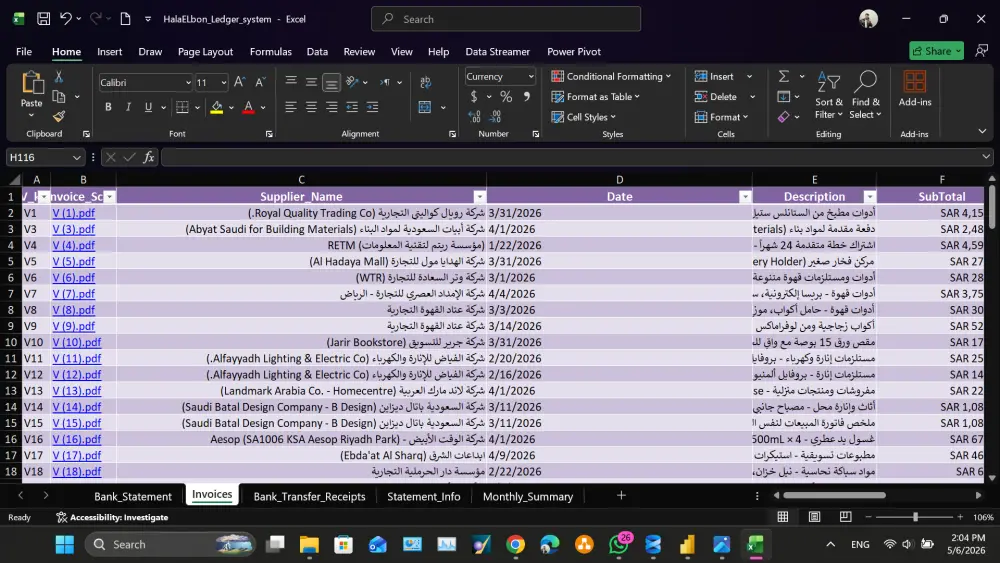Open the Supplier_Name column filter dropdown
1000x563 pixels.
pyautogui.click(x=480, y=197)
